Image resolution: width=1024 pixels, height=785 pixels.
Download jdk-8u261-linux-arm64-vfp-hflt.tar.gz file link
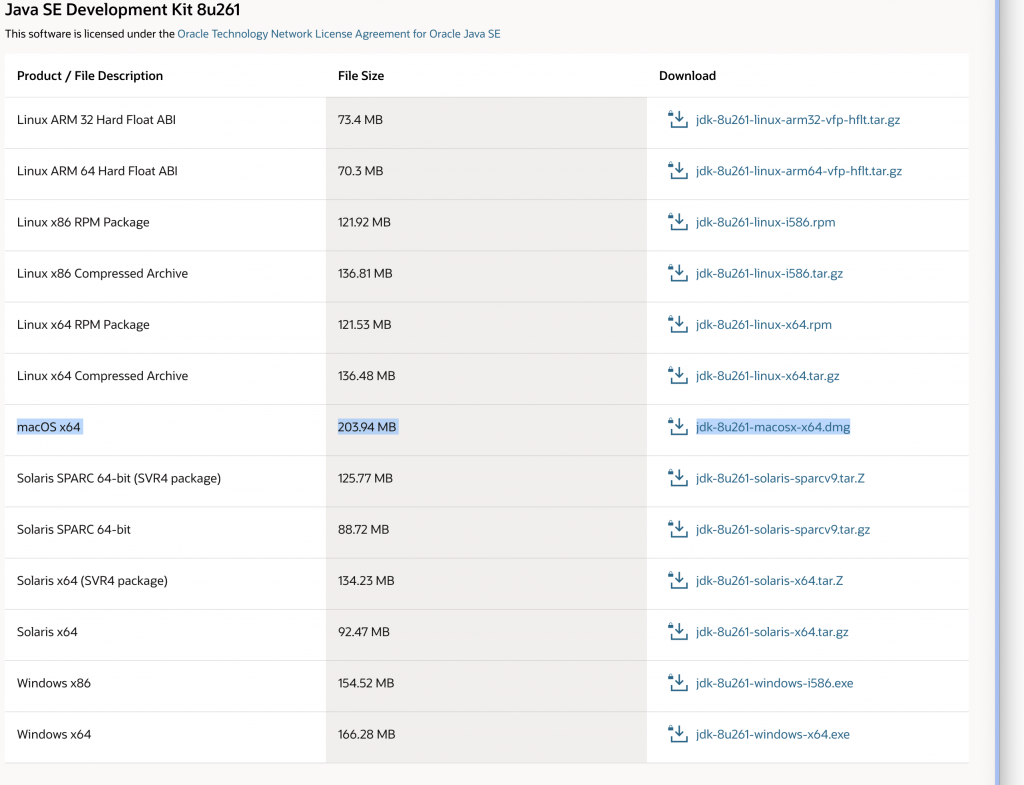pyautogui.click(x=799, y=170)
